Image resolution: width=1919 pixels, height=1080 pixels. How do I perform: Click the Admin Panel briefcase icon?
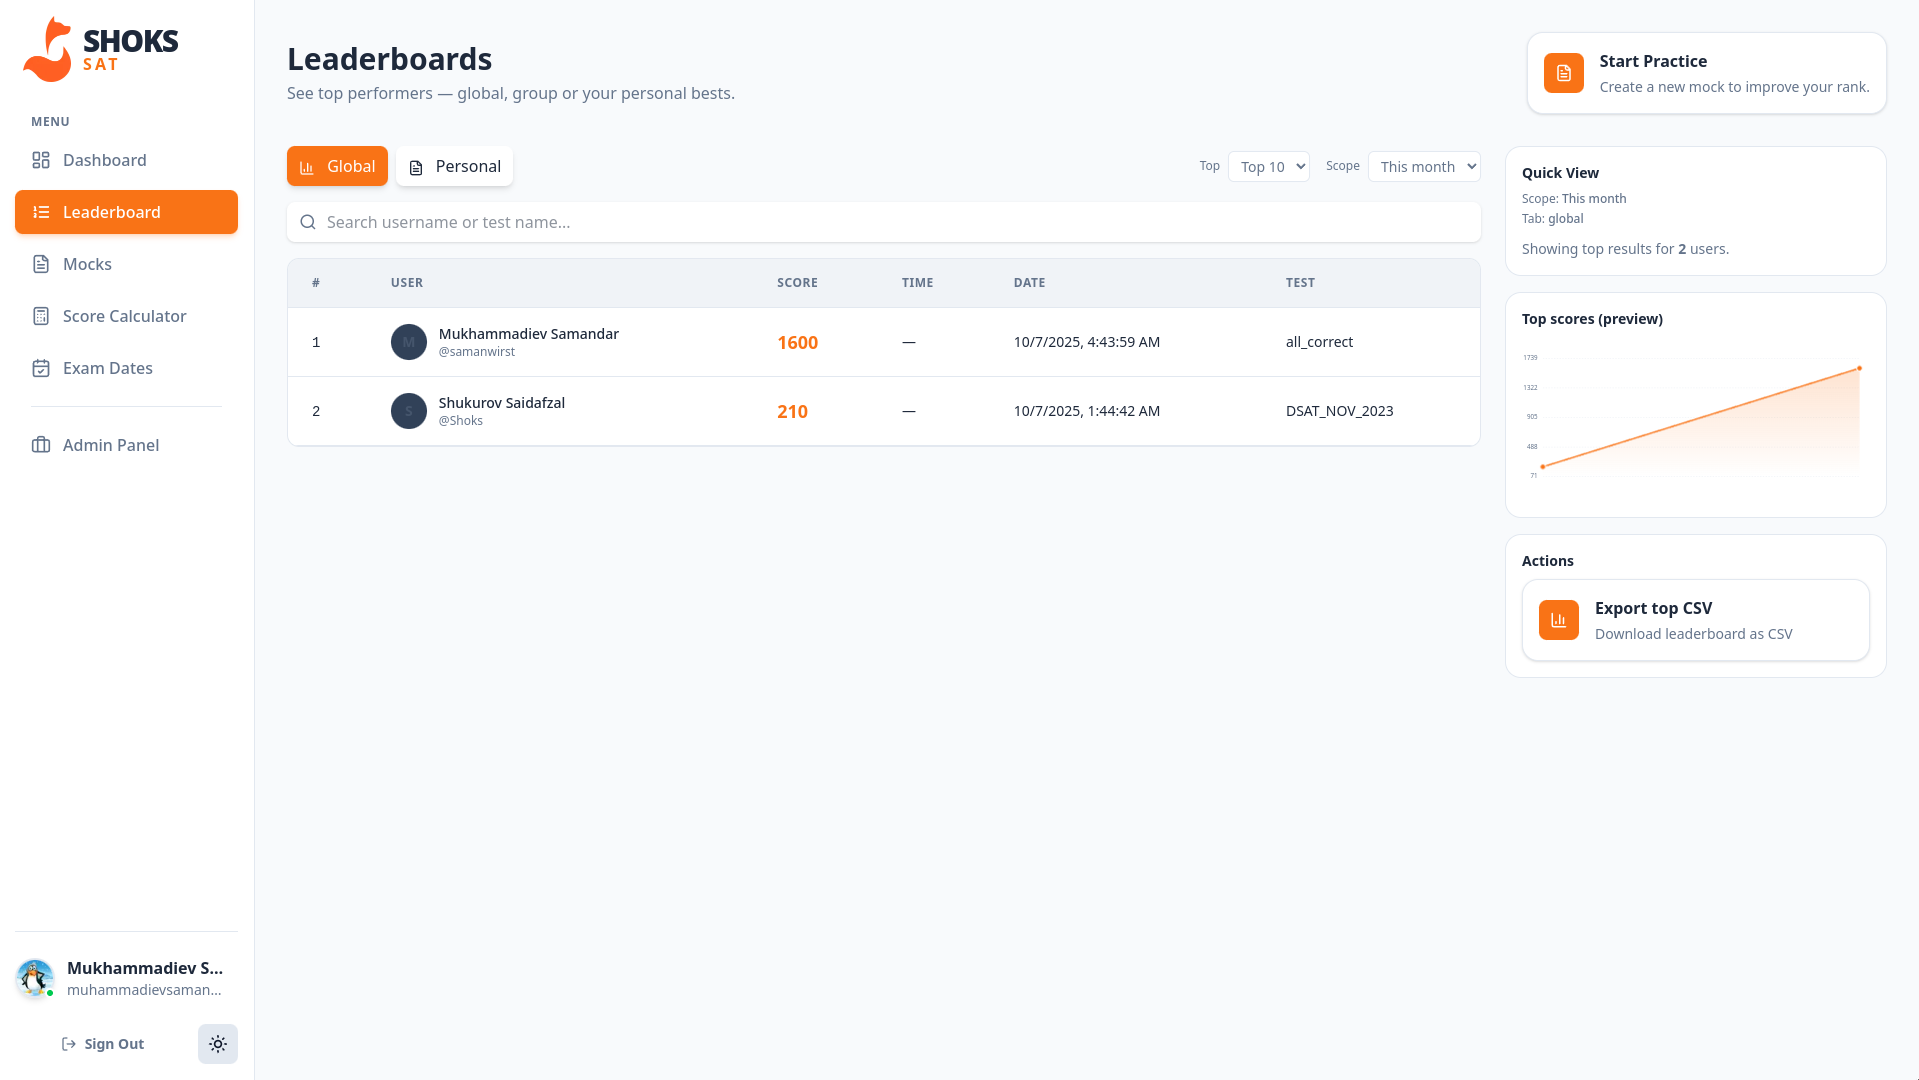coord(41,445)
